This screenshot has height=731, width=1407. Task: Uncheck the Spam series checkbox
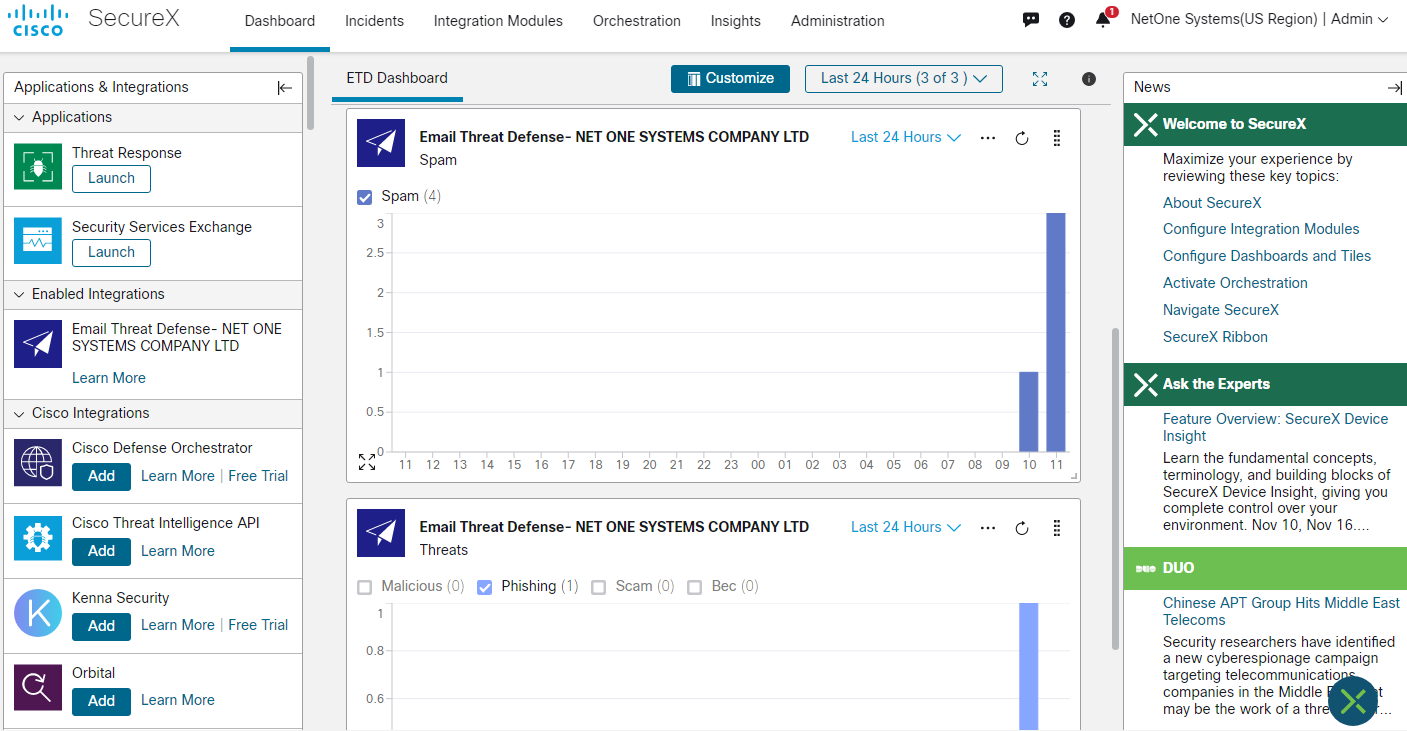(x=365, y=197)
